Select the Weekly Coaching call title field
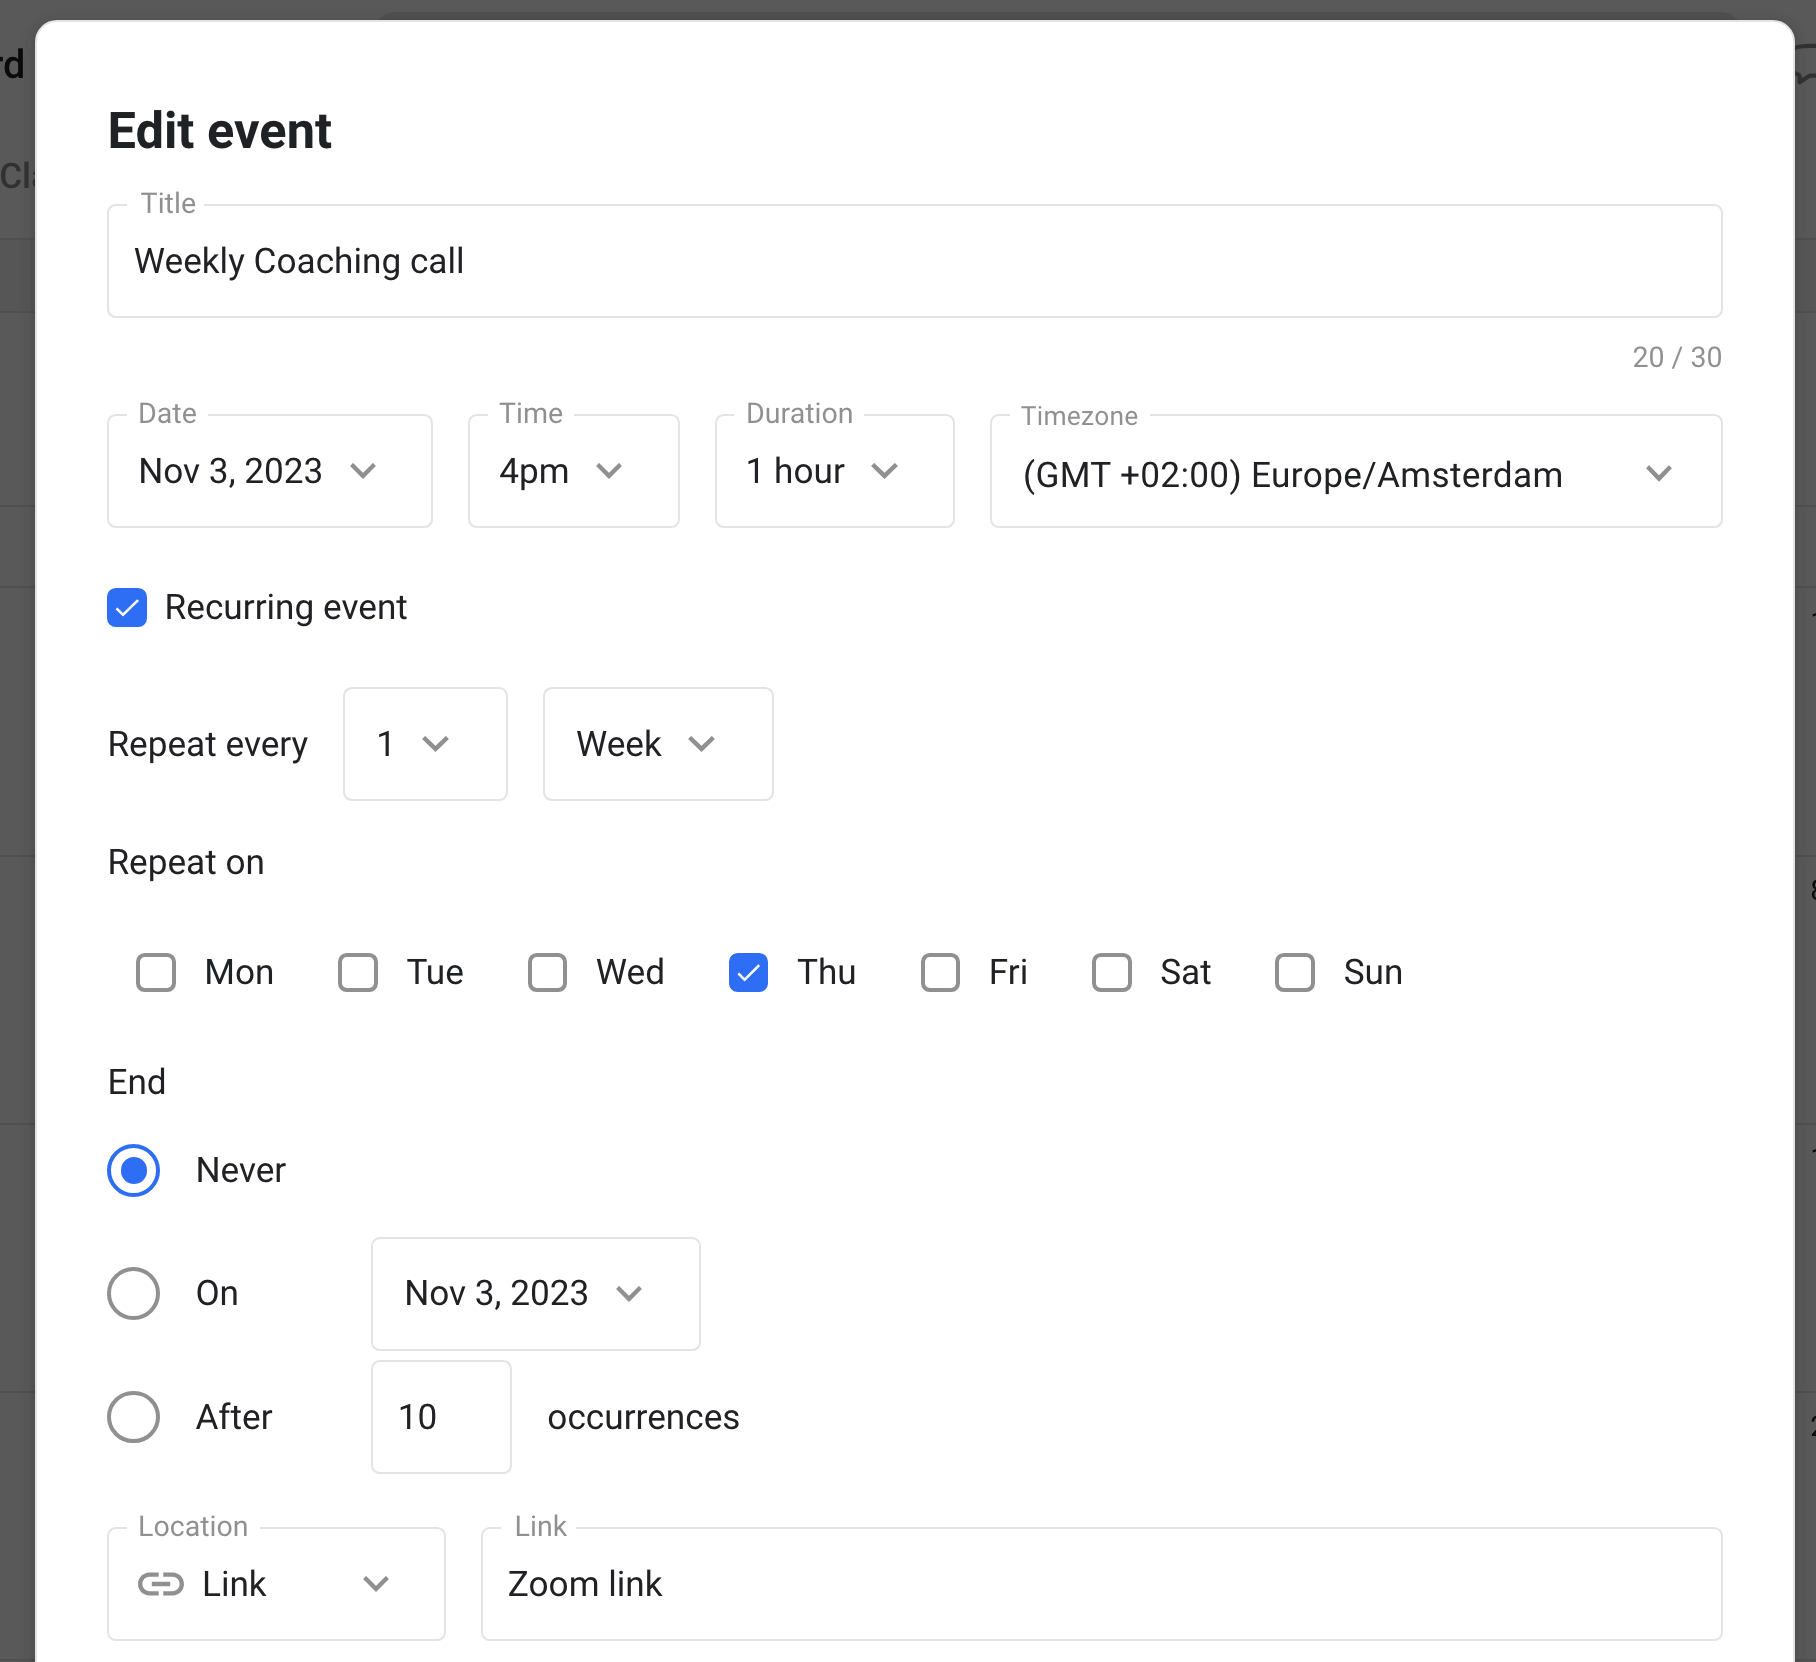1816x1662 pixels. [x=914, y=261]
